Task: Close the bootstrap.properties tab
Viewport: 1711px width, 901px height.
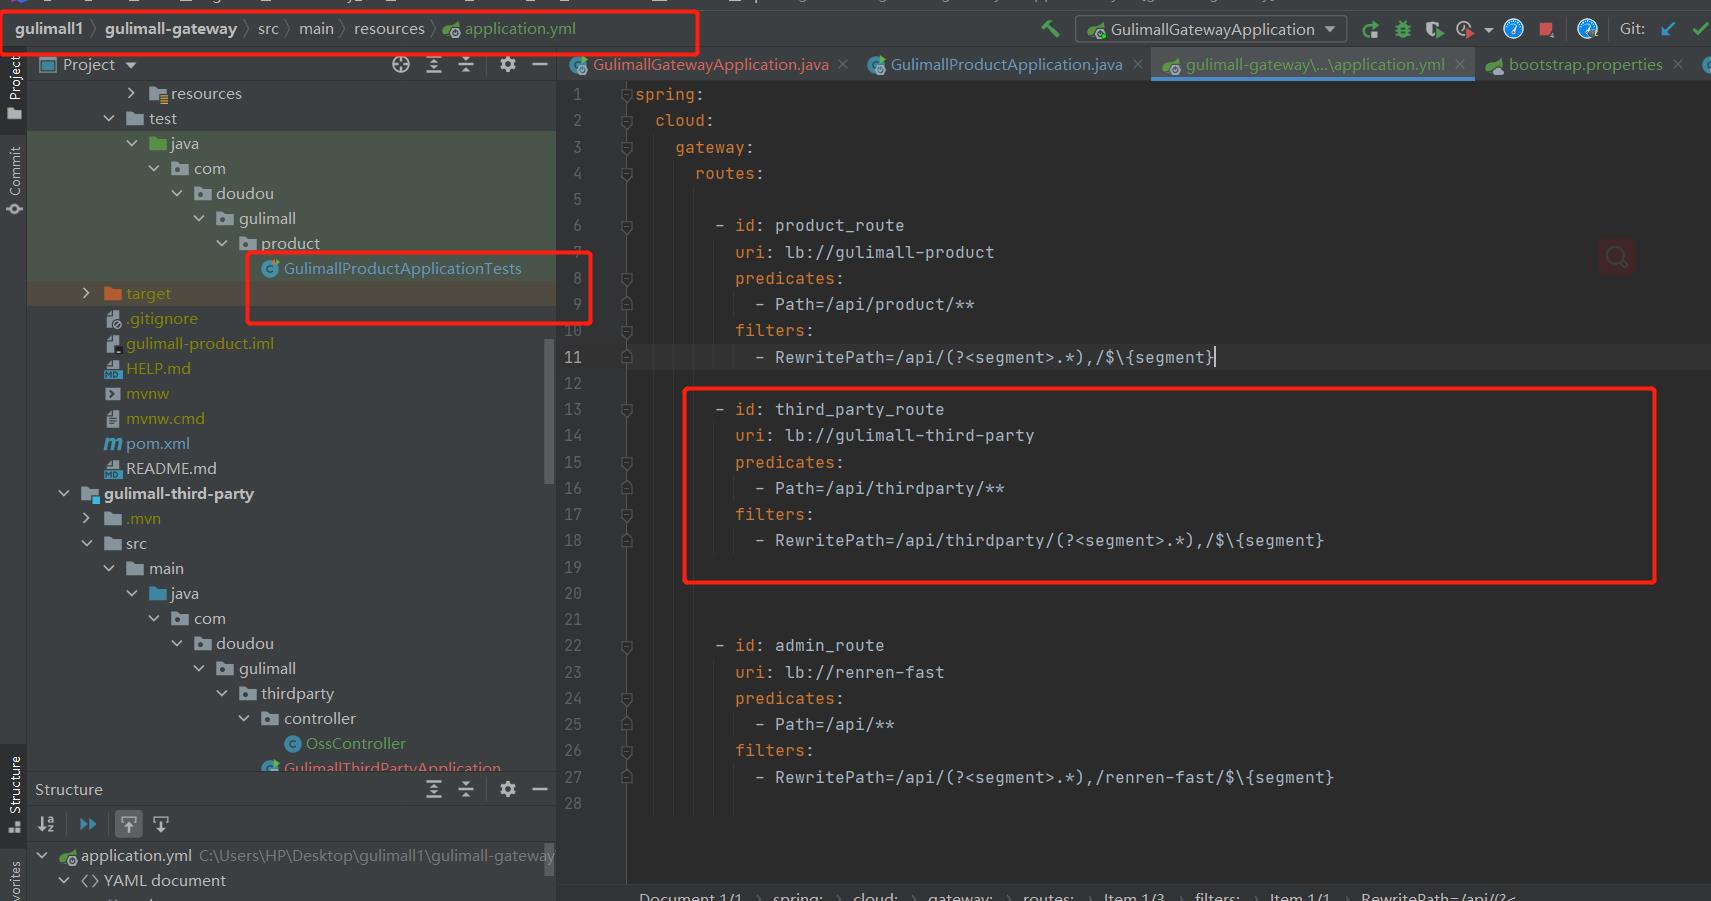Action: pos(1678,65)
